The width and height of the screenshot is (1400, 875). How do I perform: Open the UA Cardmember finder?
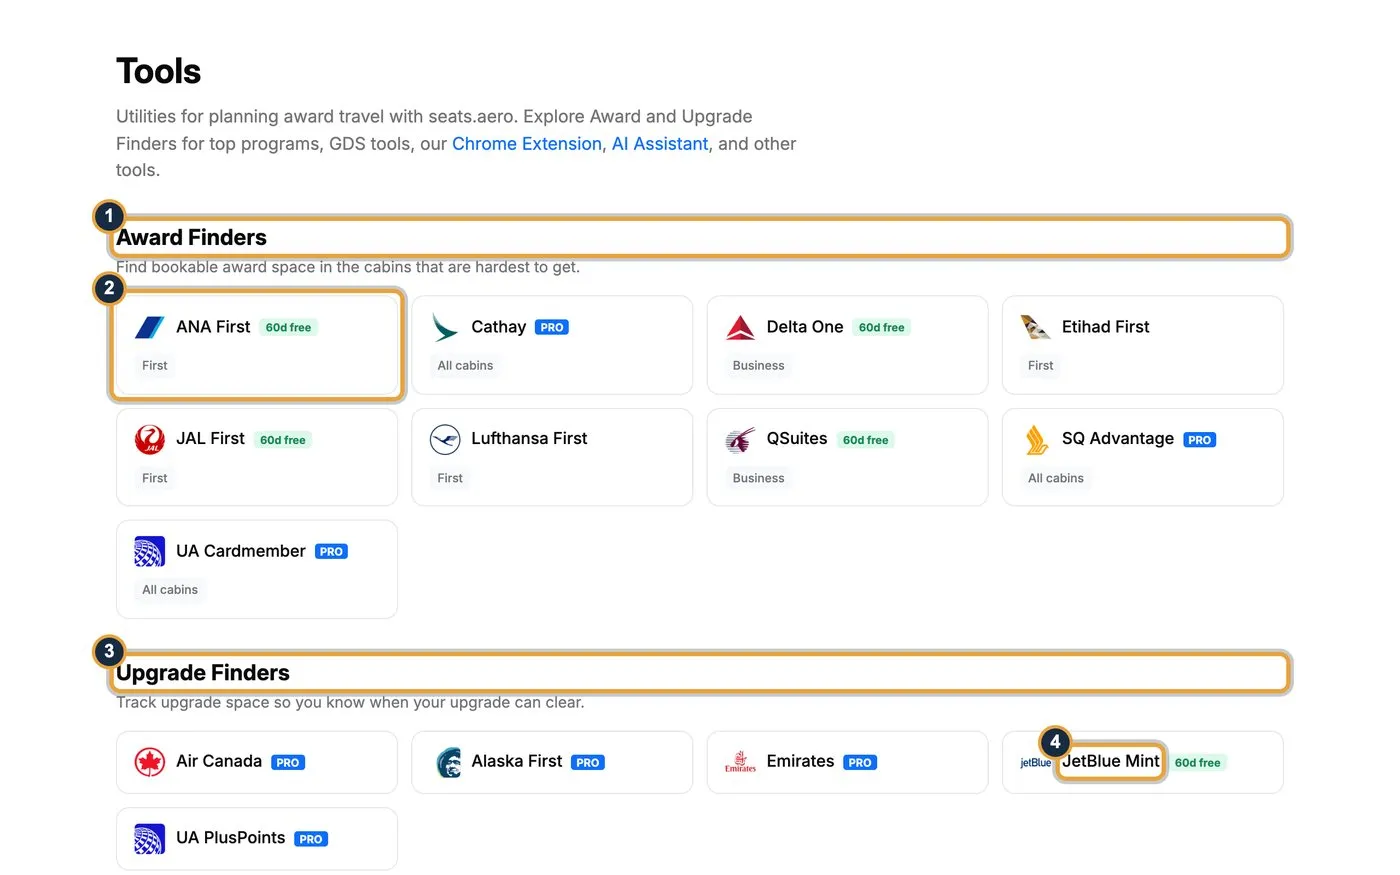257,569
